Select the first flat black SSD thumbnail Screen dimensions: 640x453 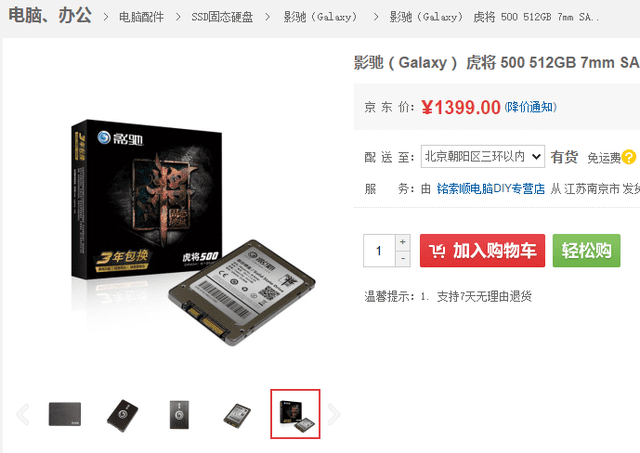pyautogui.click(x=65, y=414)
